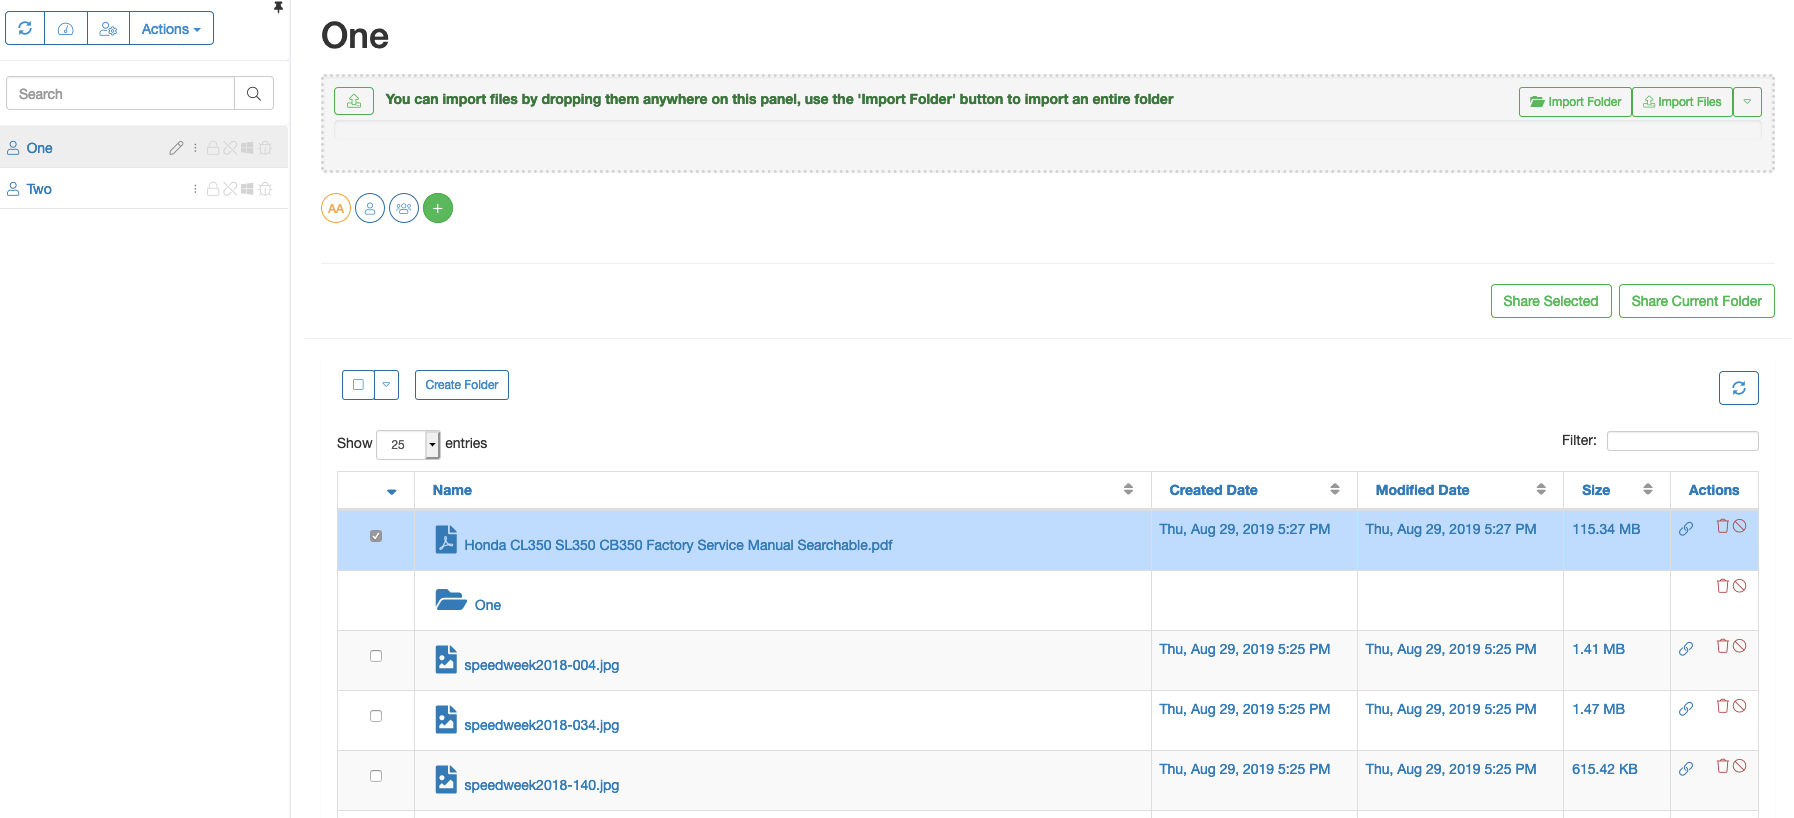Check the speedweek2018-034.jpg checkbox
The width and height of the screenshot is (1794, 818).
(376, 716)
